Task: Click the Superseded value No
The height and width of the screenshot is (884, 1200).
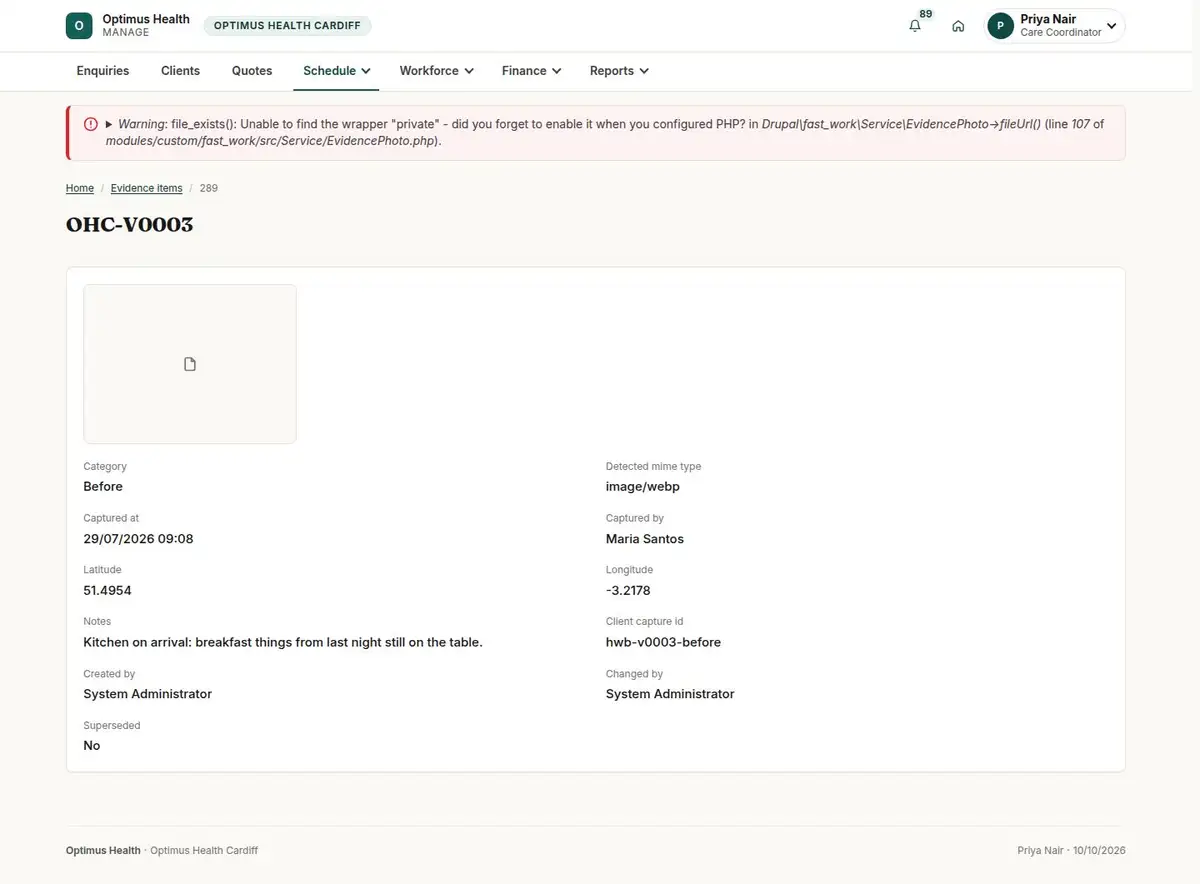Action: point(92,746)
